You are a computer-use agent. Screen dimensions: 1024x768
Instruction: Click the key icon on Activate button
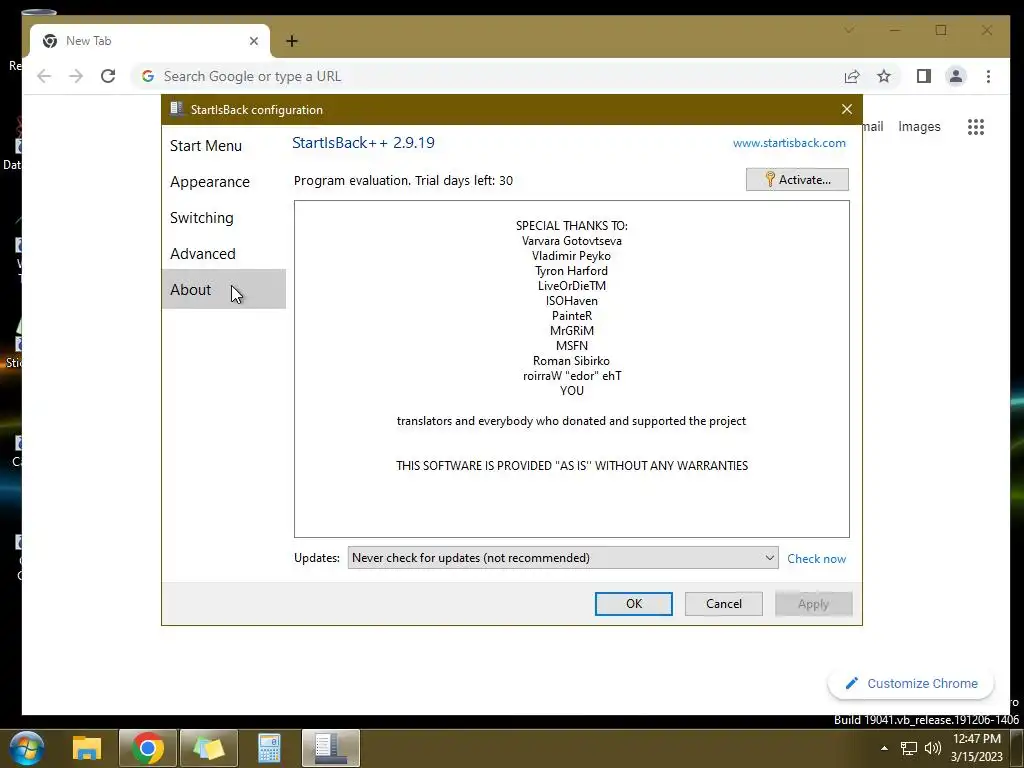pos(769,179)
